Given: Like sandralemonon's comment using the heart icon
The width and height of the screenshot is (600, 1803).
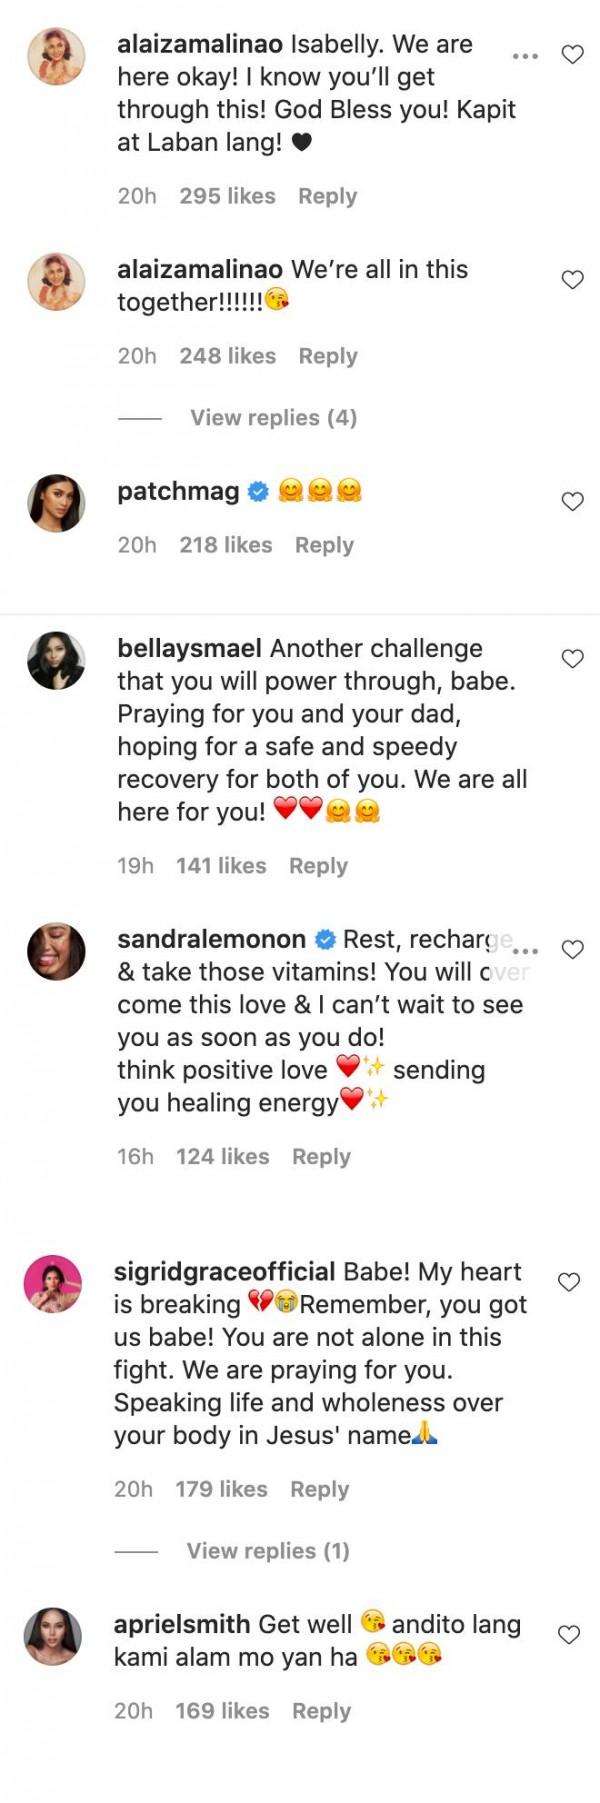Looking at the screenshot, I should [573, 950].
